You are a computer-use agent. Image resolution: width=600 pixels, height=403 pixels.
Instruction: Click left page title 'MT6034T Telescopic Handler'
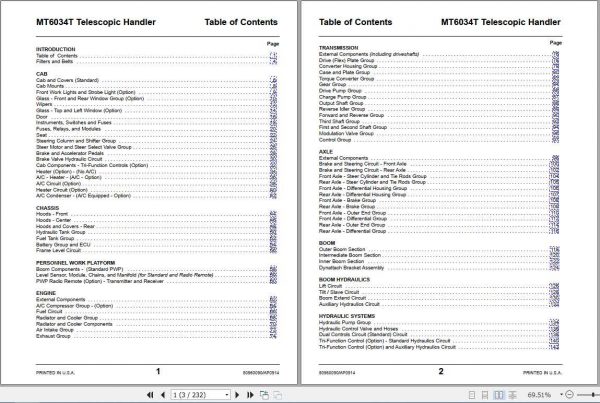96,22
